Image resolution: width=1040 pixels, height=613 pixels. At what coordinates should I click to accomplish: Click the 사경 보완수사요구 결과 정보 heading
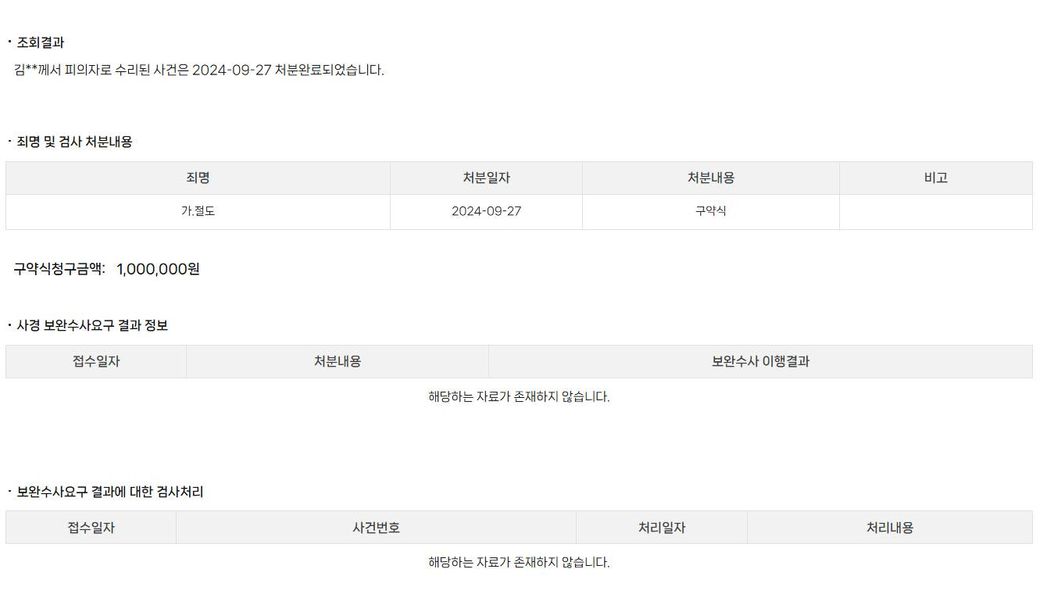click(x=92, y=326)
